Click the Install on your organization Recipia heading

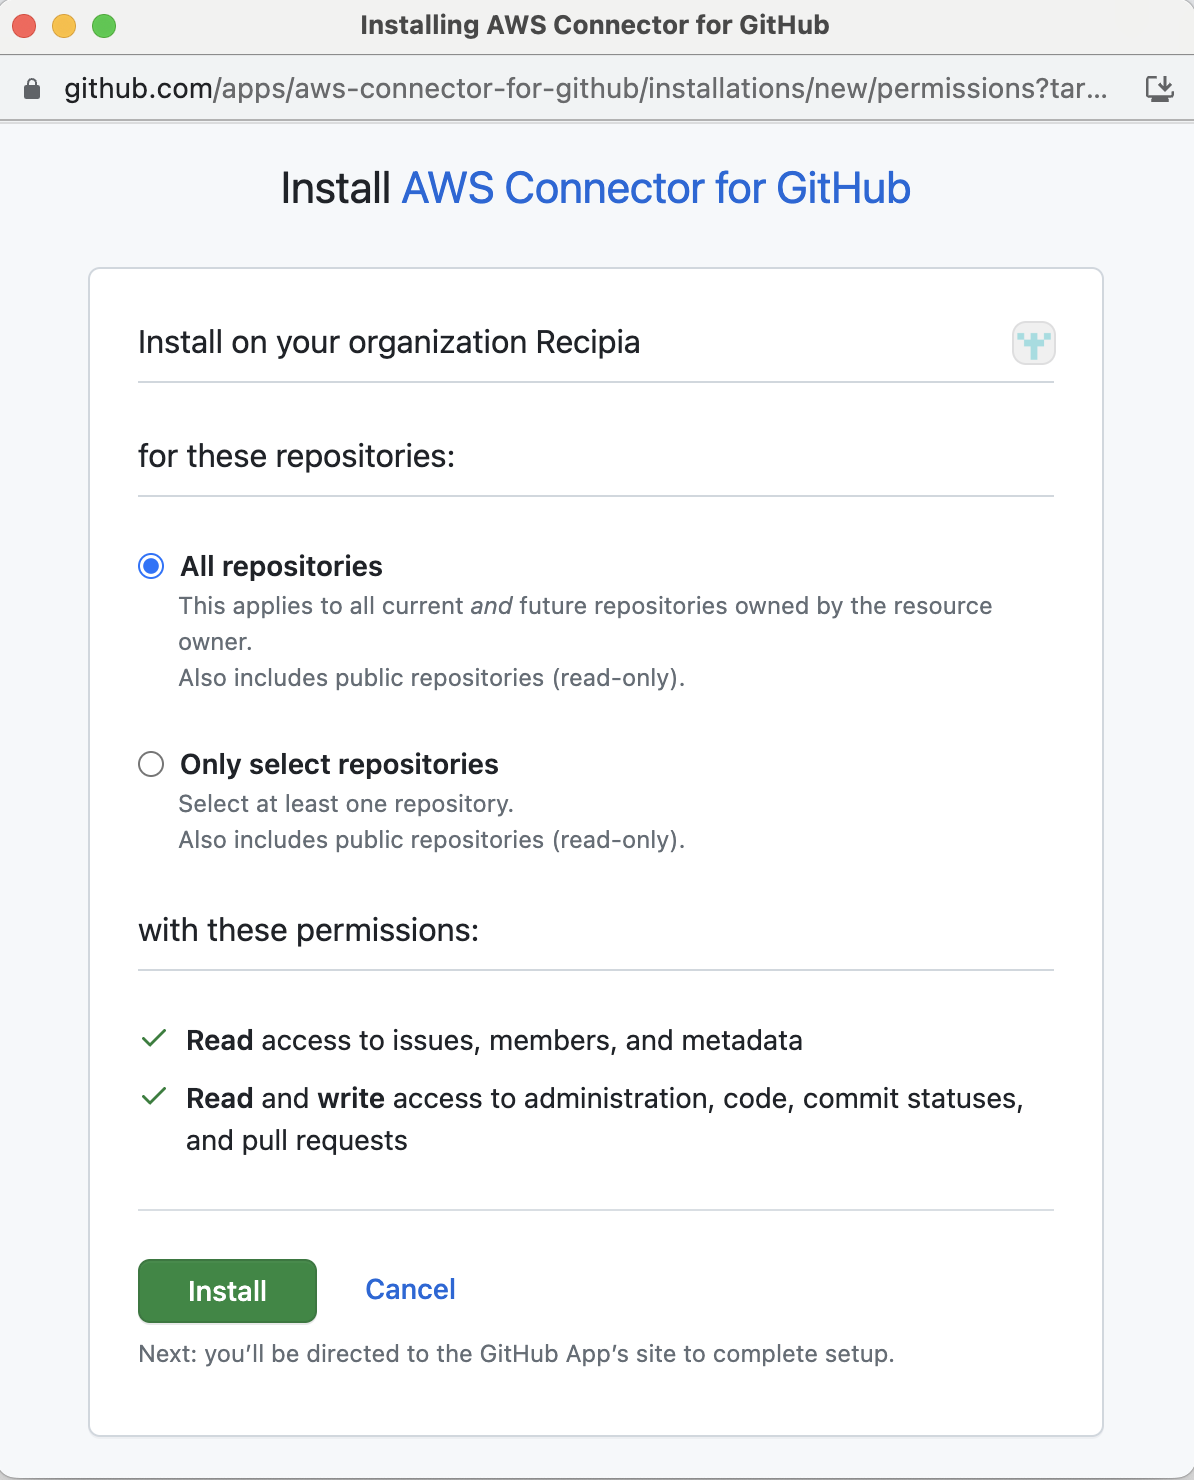(389, 342)
